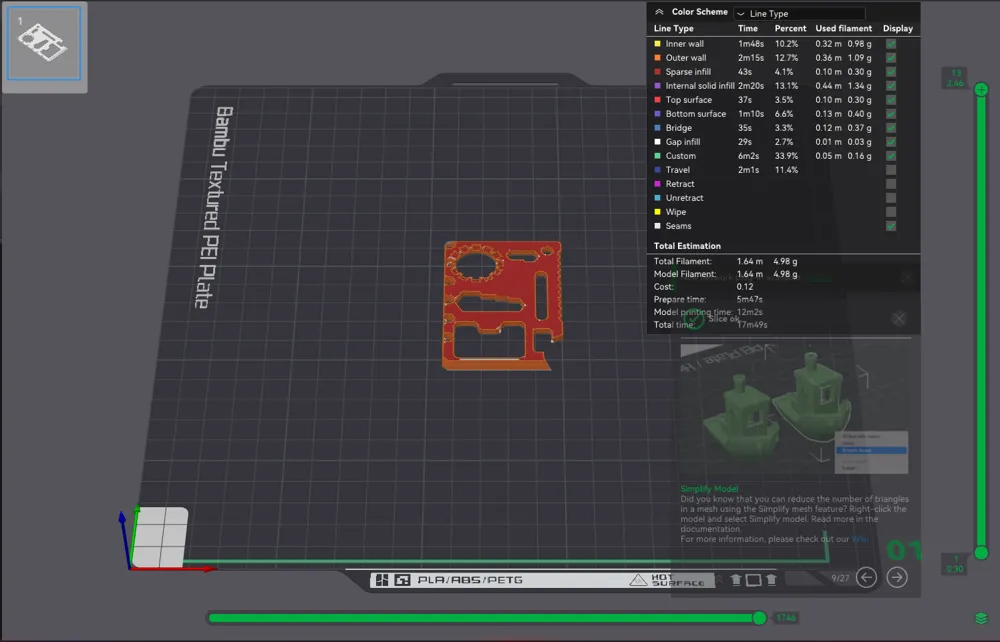The height and width of the screenshot is (642, 1000).
Task: Toggle Internal solid infill display checkbox
Action: pos(891,86)
